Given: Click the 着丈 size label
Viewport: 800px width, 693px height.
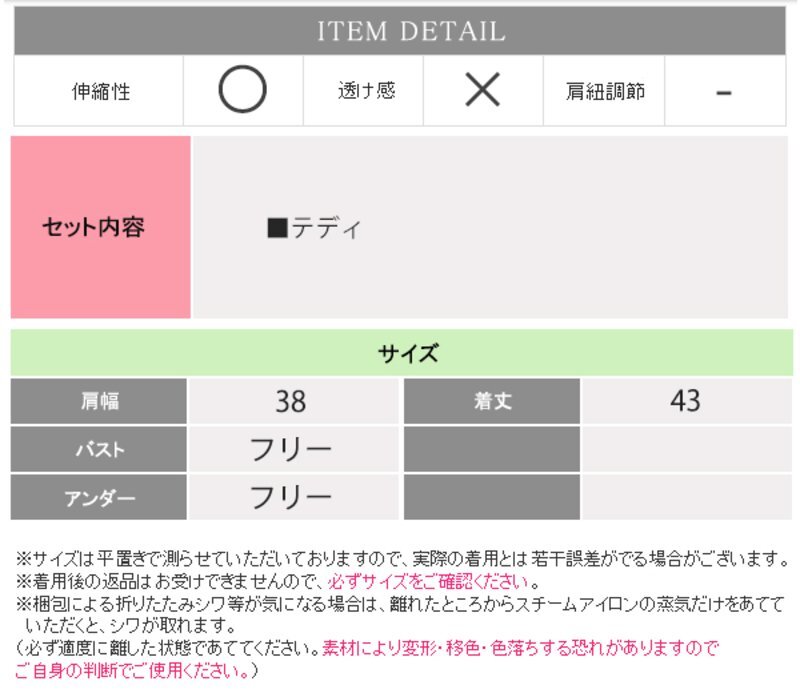Looking at the screenshot, I should (492, 401).
